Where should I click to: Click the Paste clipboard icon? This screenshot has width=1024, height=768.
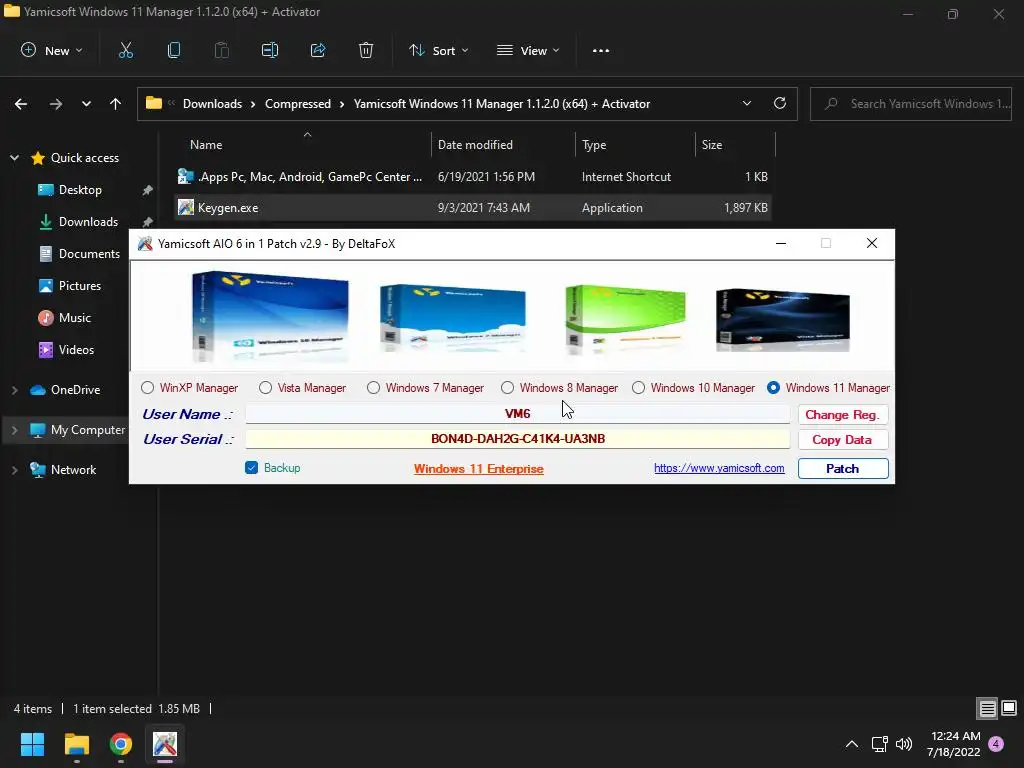(x=221, y=50)
